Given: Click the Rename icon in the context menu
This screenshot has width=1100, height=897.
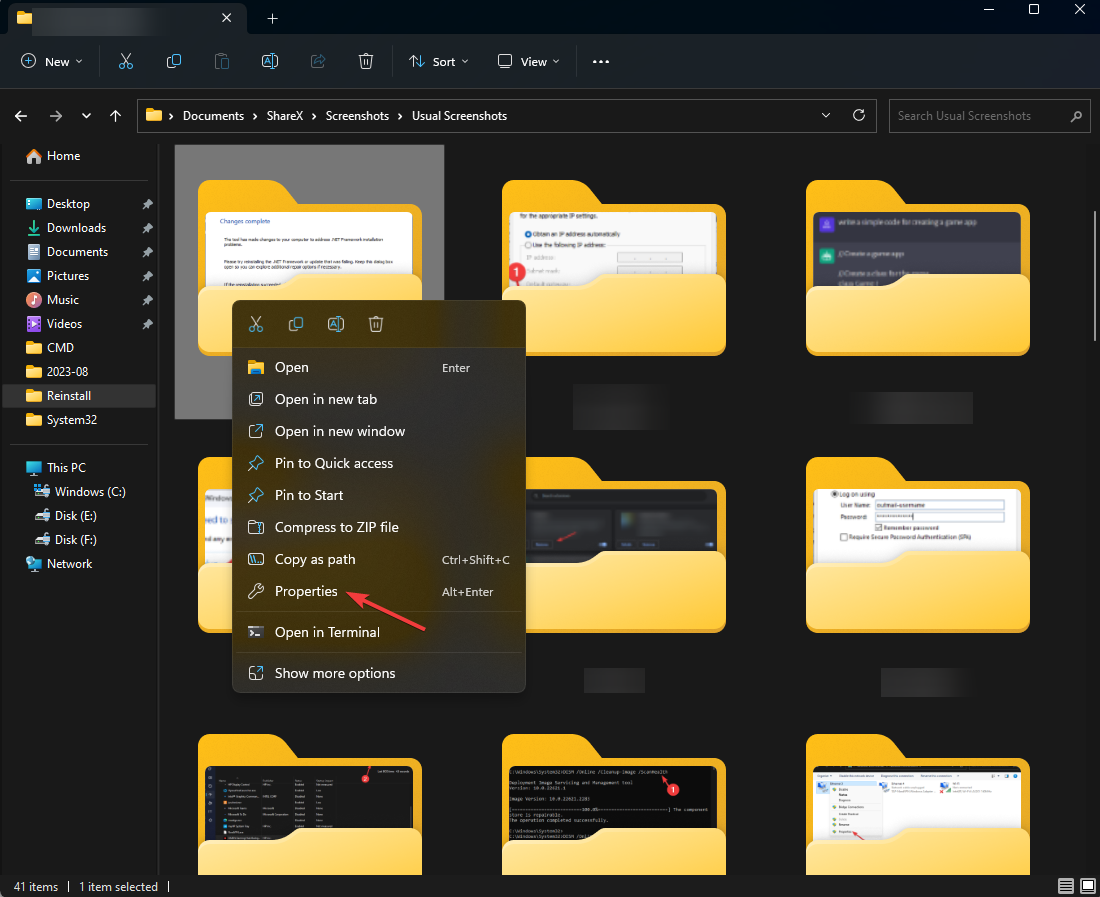Looking at the screenshot, I should tap(336, 324).
